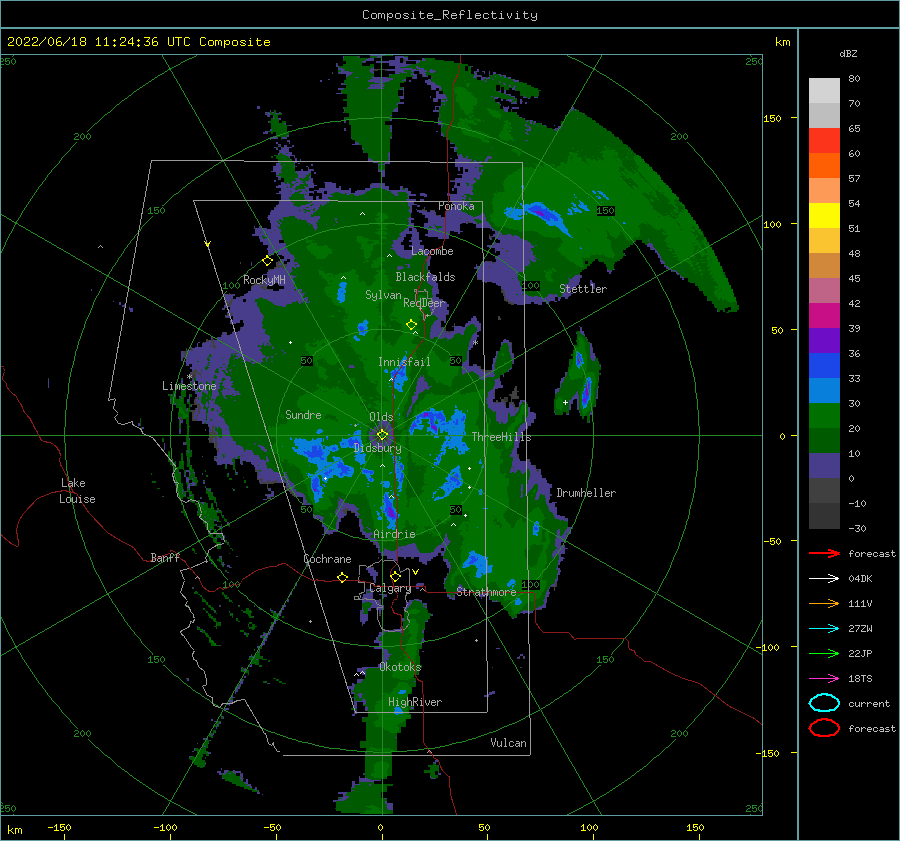This screenshot has width=900, height=841.
Task: Click the cyan 'current' ellipse legend icon
Action: [824, 703]
